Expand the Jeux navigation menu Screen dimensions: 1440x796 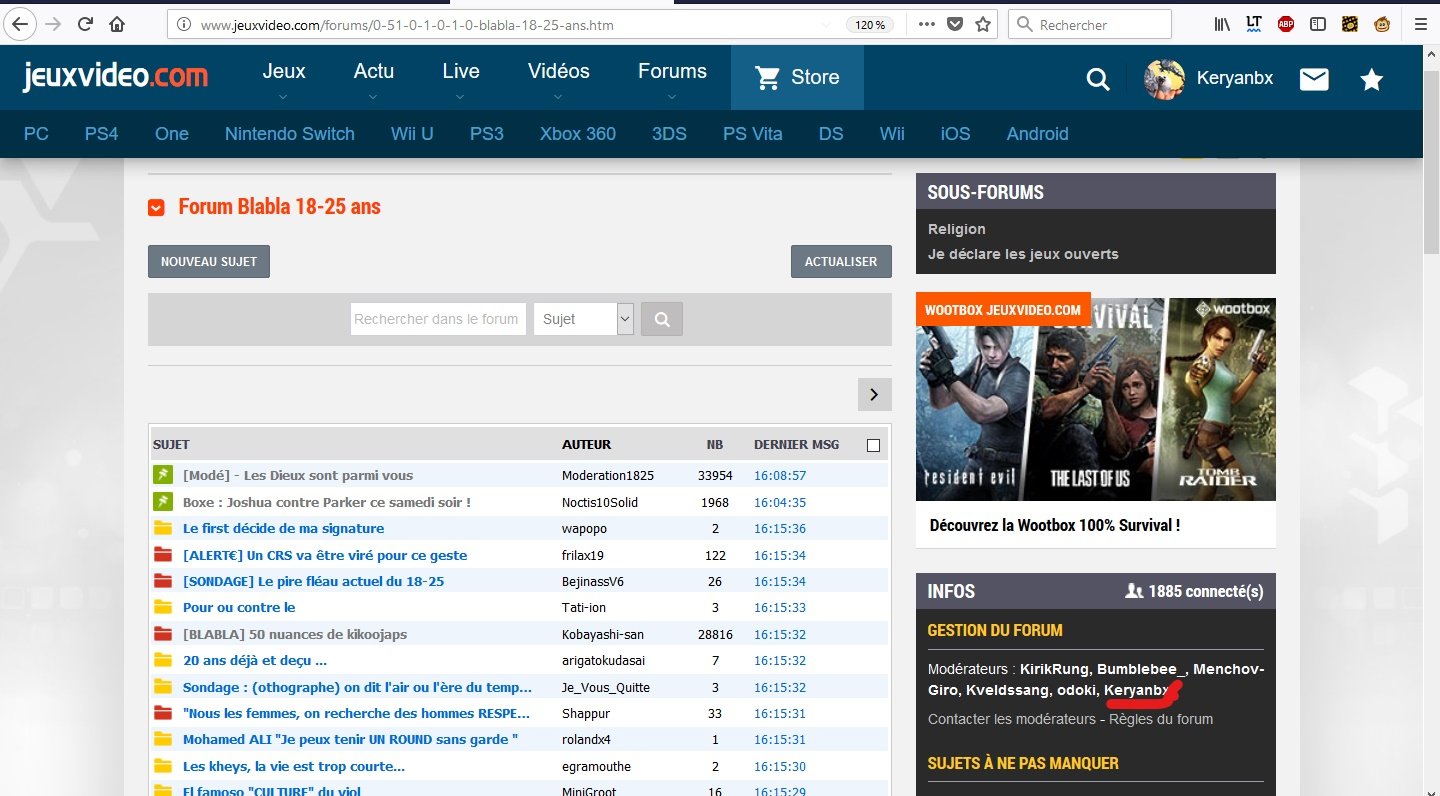tap(284, 78)
